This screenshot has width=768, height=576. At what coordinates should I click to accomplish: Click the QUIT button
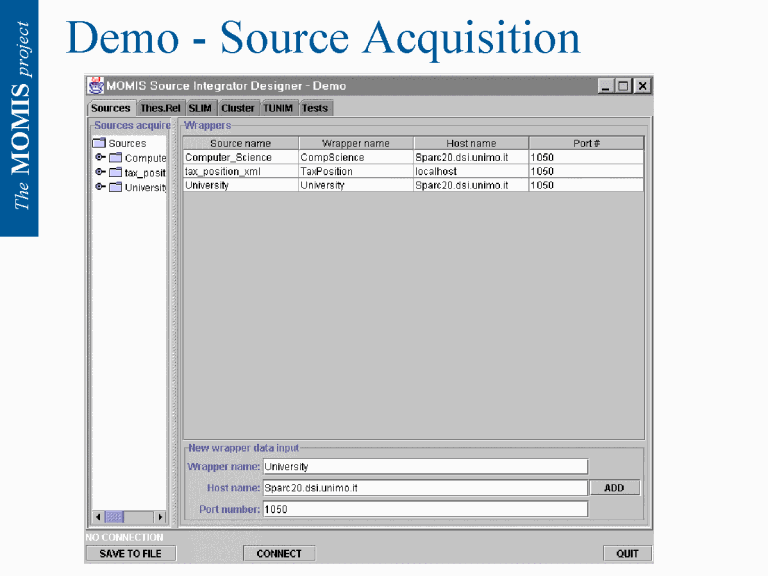(x=627, y=553)
